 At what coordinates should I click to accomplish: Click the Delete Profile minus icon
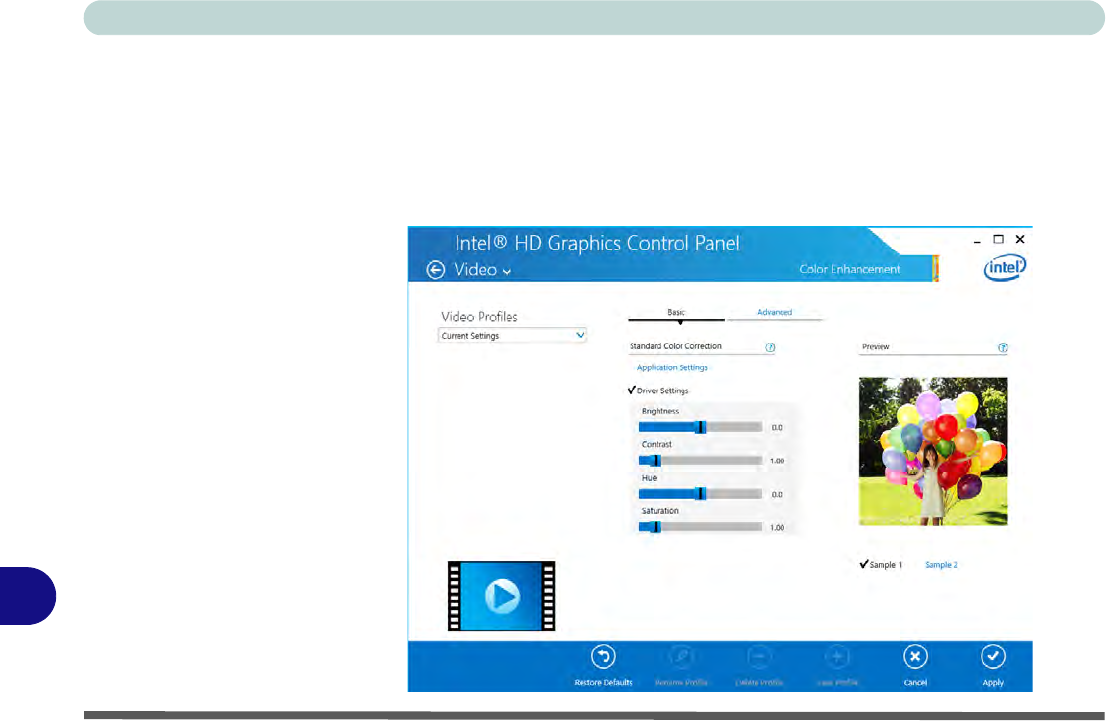759,657
